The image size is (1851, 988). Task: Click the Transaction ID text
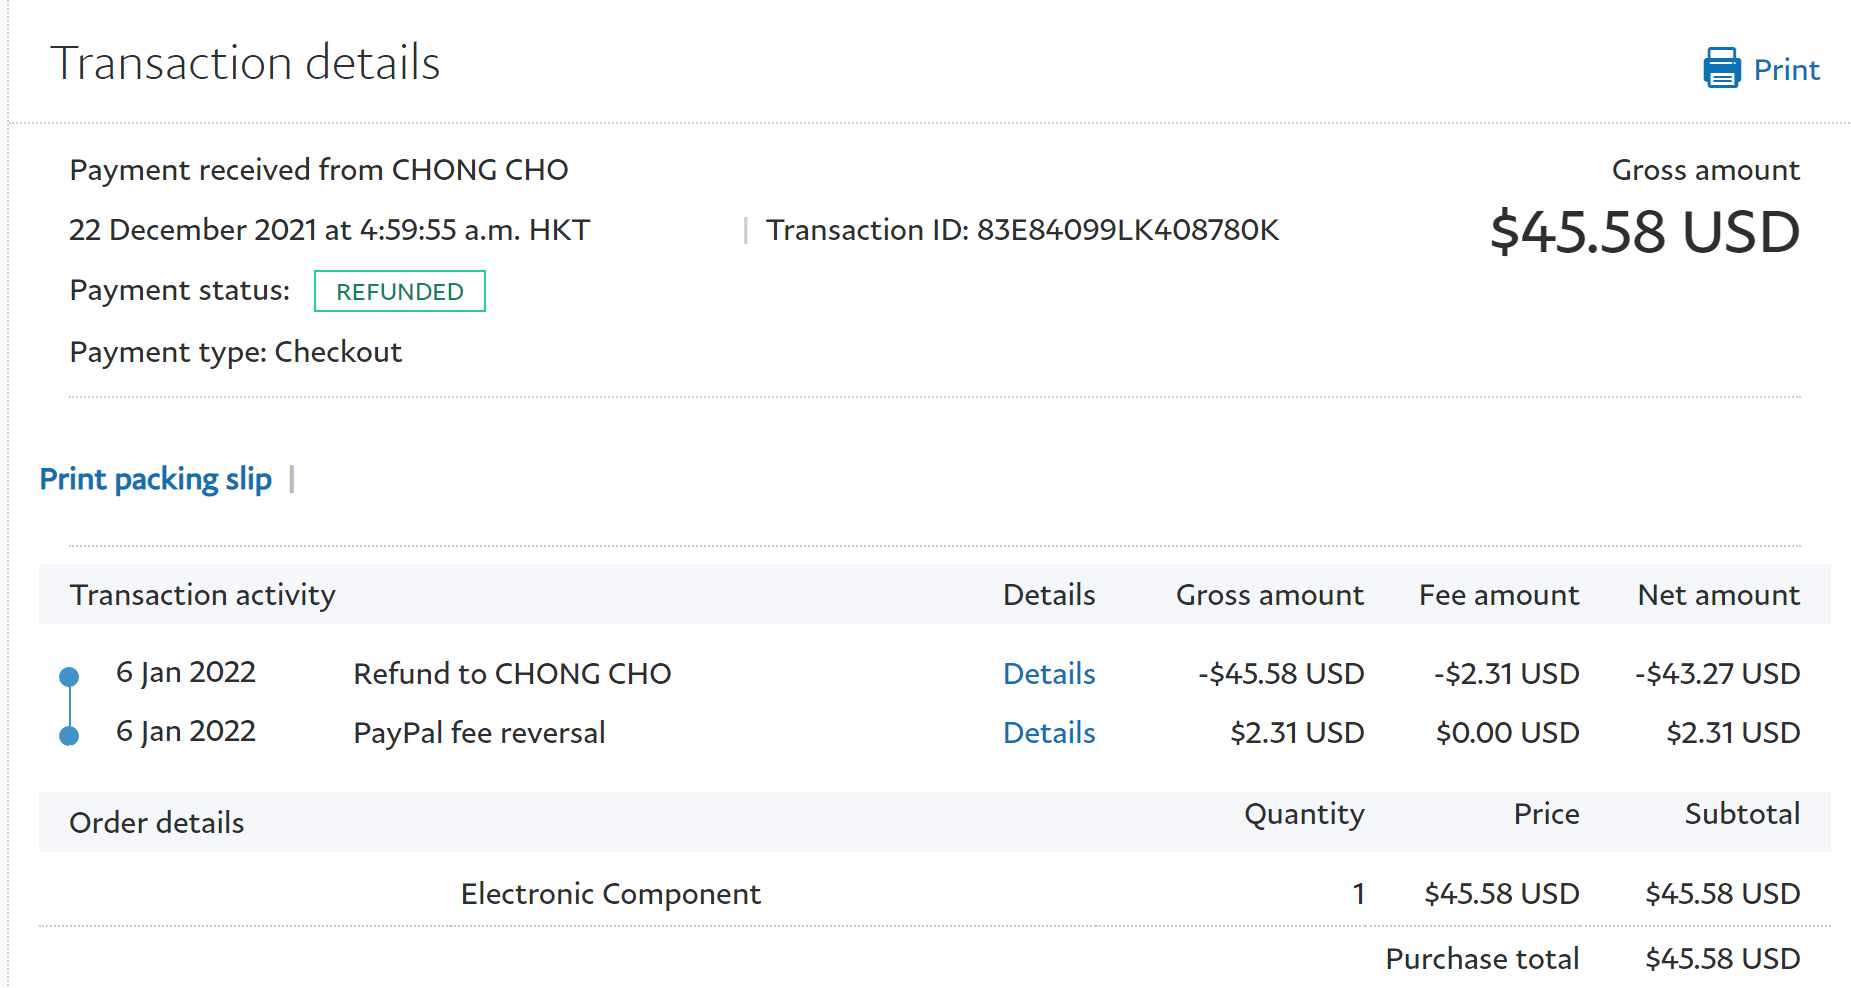pos(1021,230)
